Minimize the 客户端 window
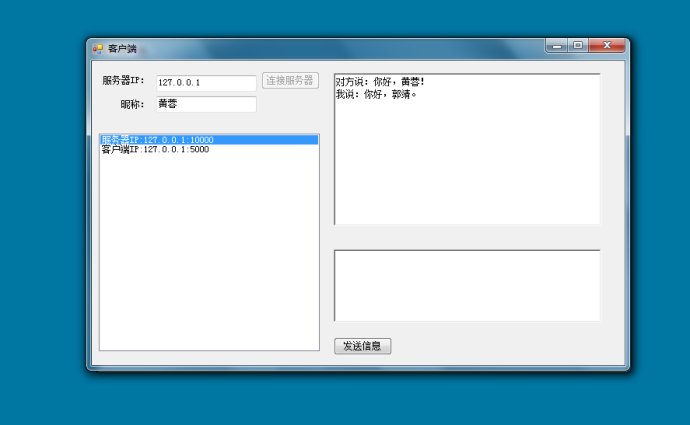Viewport: 690px width, 425px height. tap(557, 46)
